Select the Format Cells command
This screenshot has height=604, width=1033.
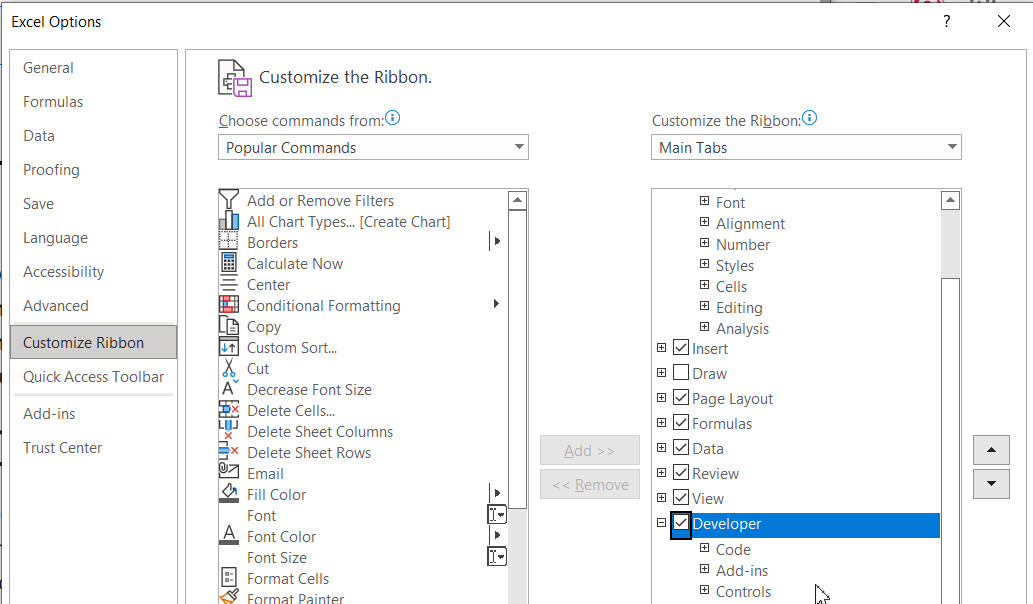[287, 578]
